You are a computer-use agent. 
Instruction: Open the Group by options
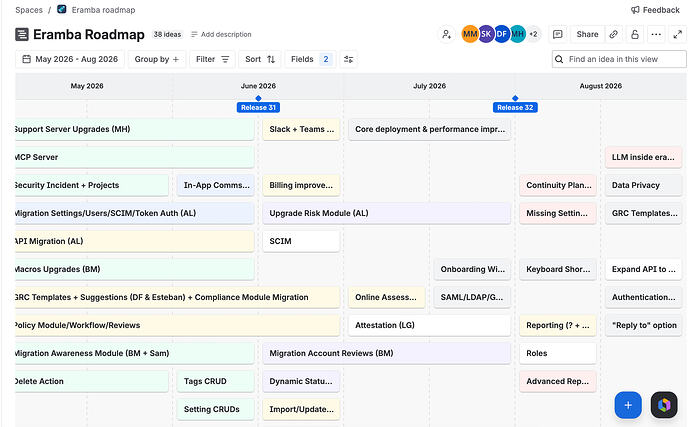pos(157,59)
